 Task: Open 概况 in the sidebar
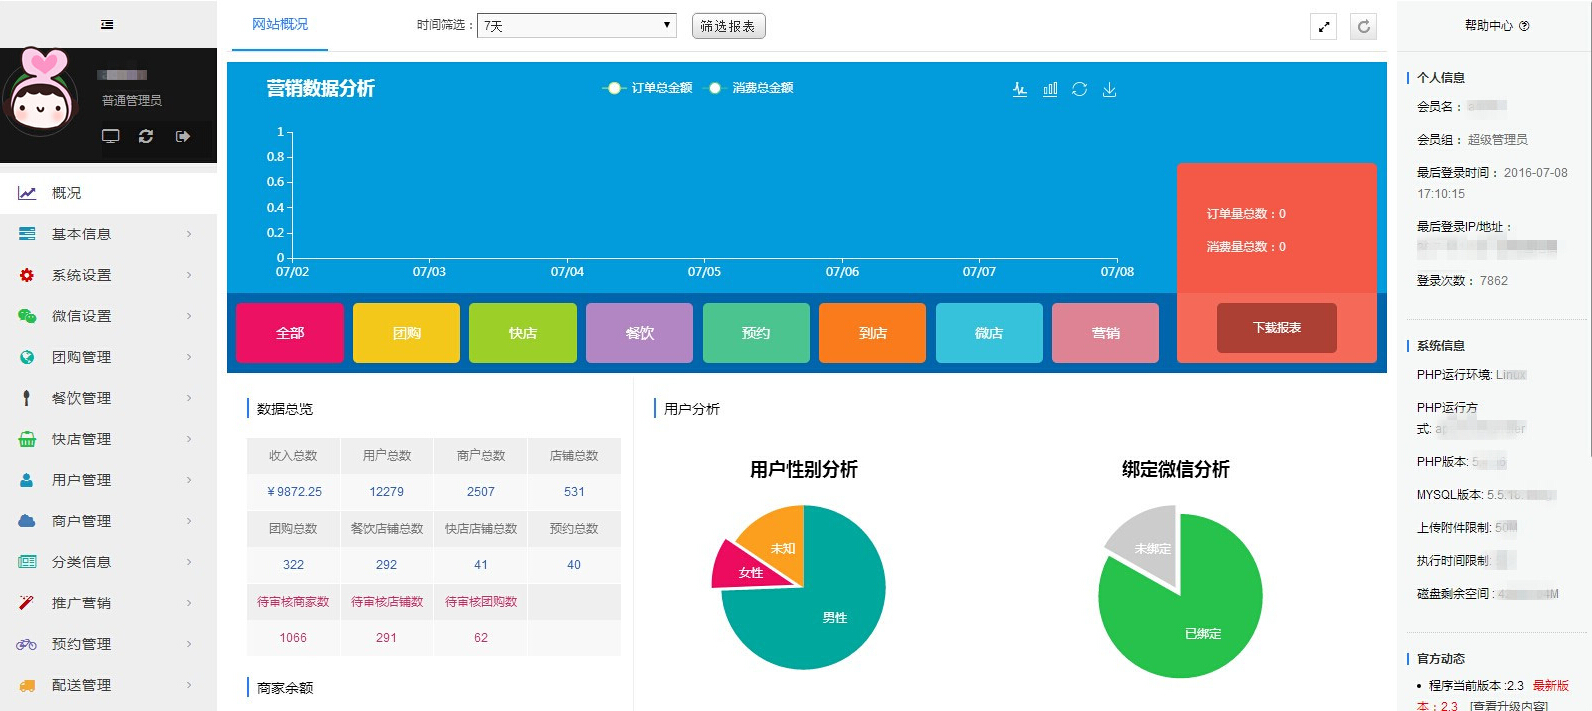click(108, 193)
